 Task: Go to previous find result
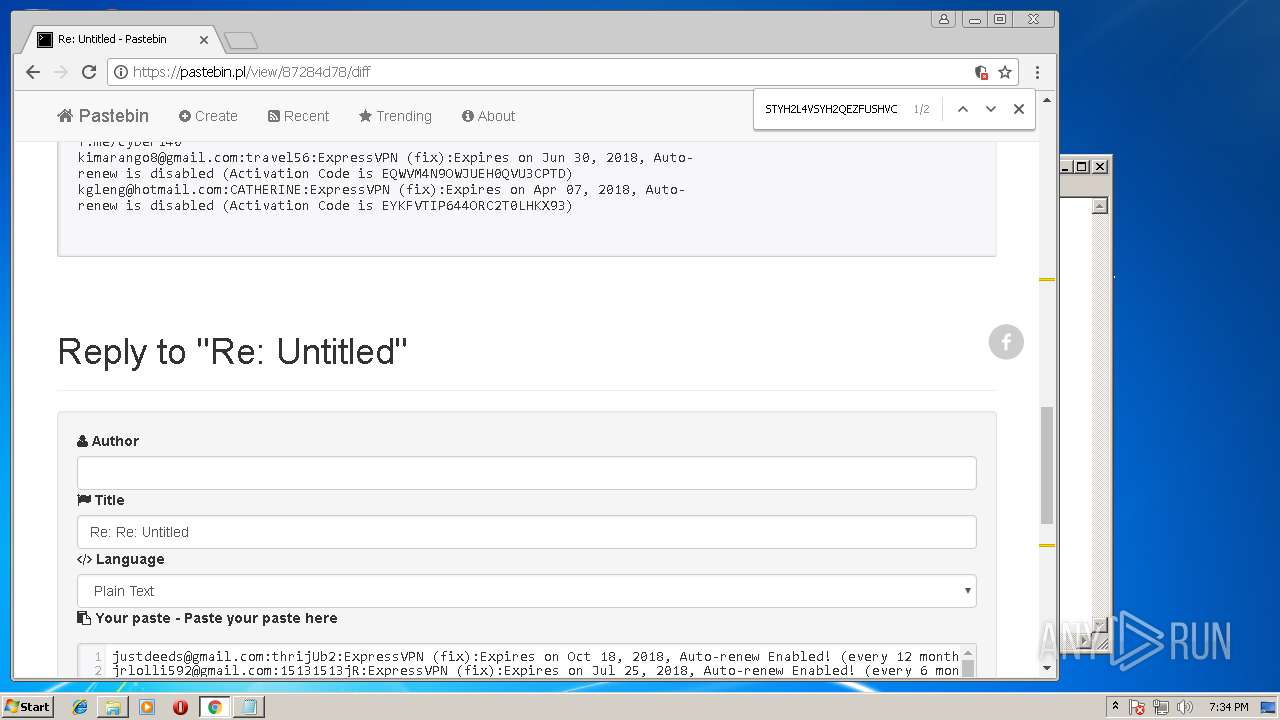962,109
